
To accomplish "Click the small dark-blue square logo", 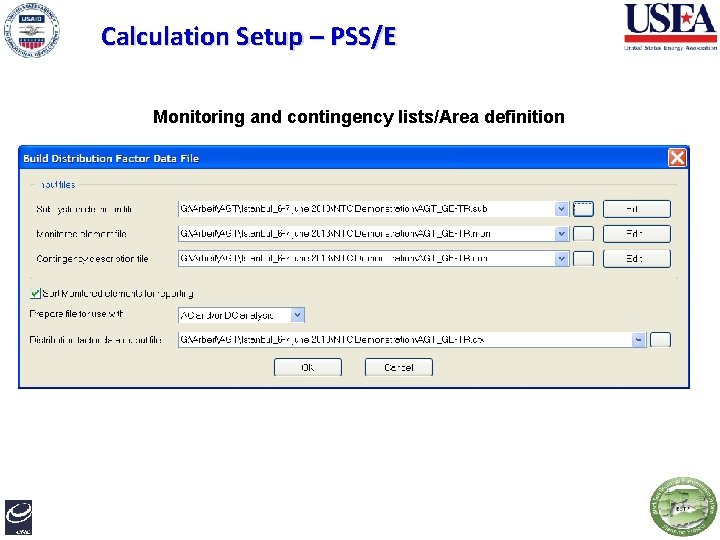I will click(18, 518).
